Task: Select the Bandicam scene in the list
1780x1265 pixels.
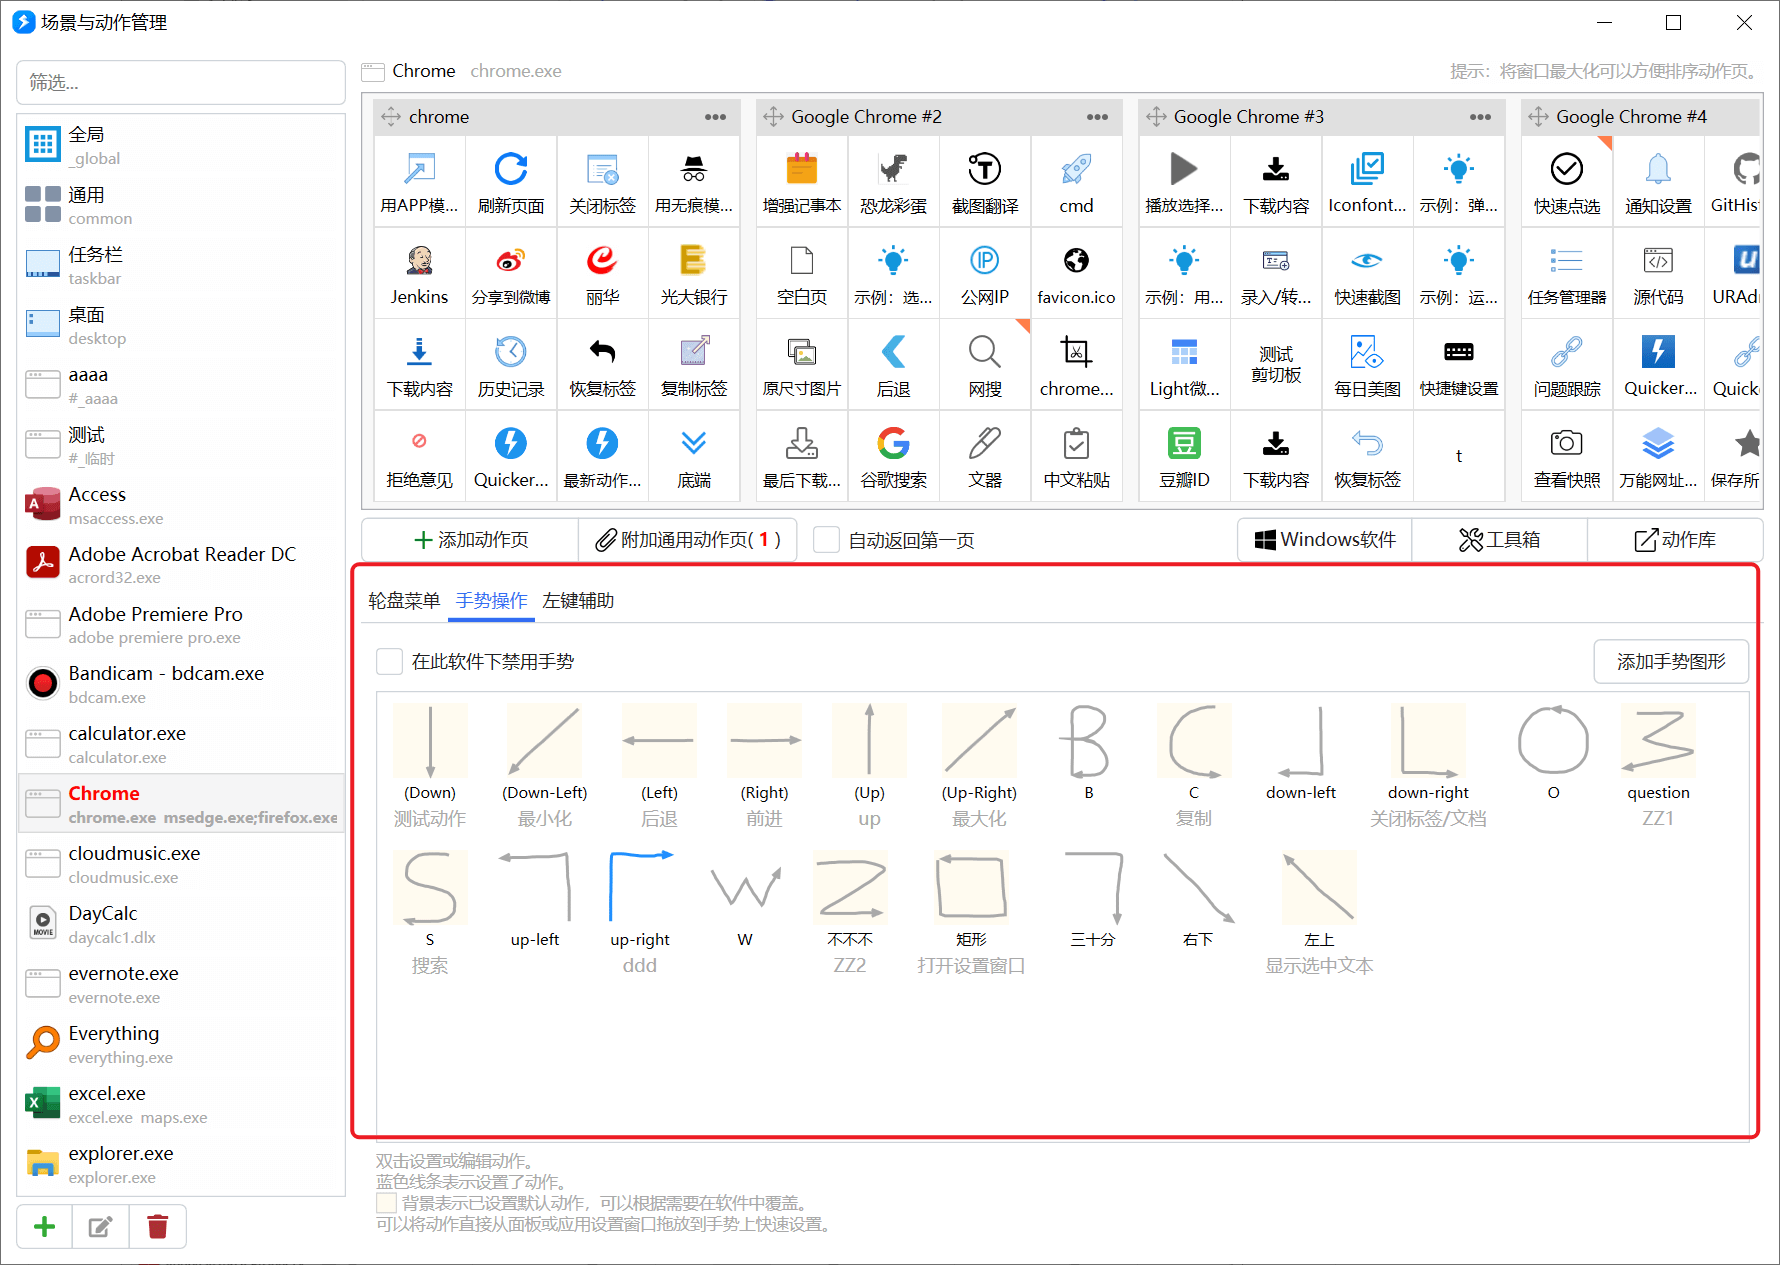Action: click(181, 684)
